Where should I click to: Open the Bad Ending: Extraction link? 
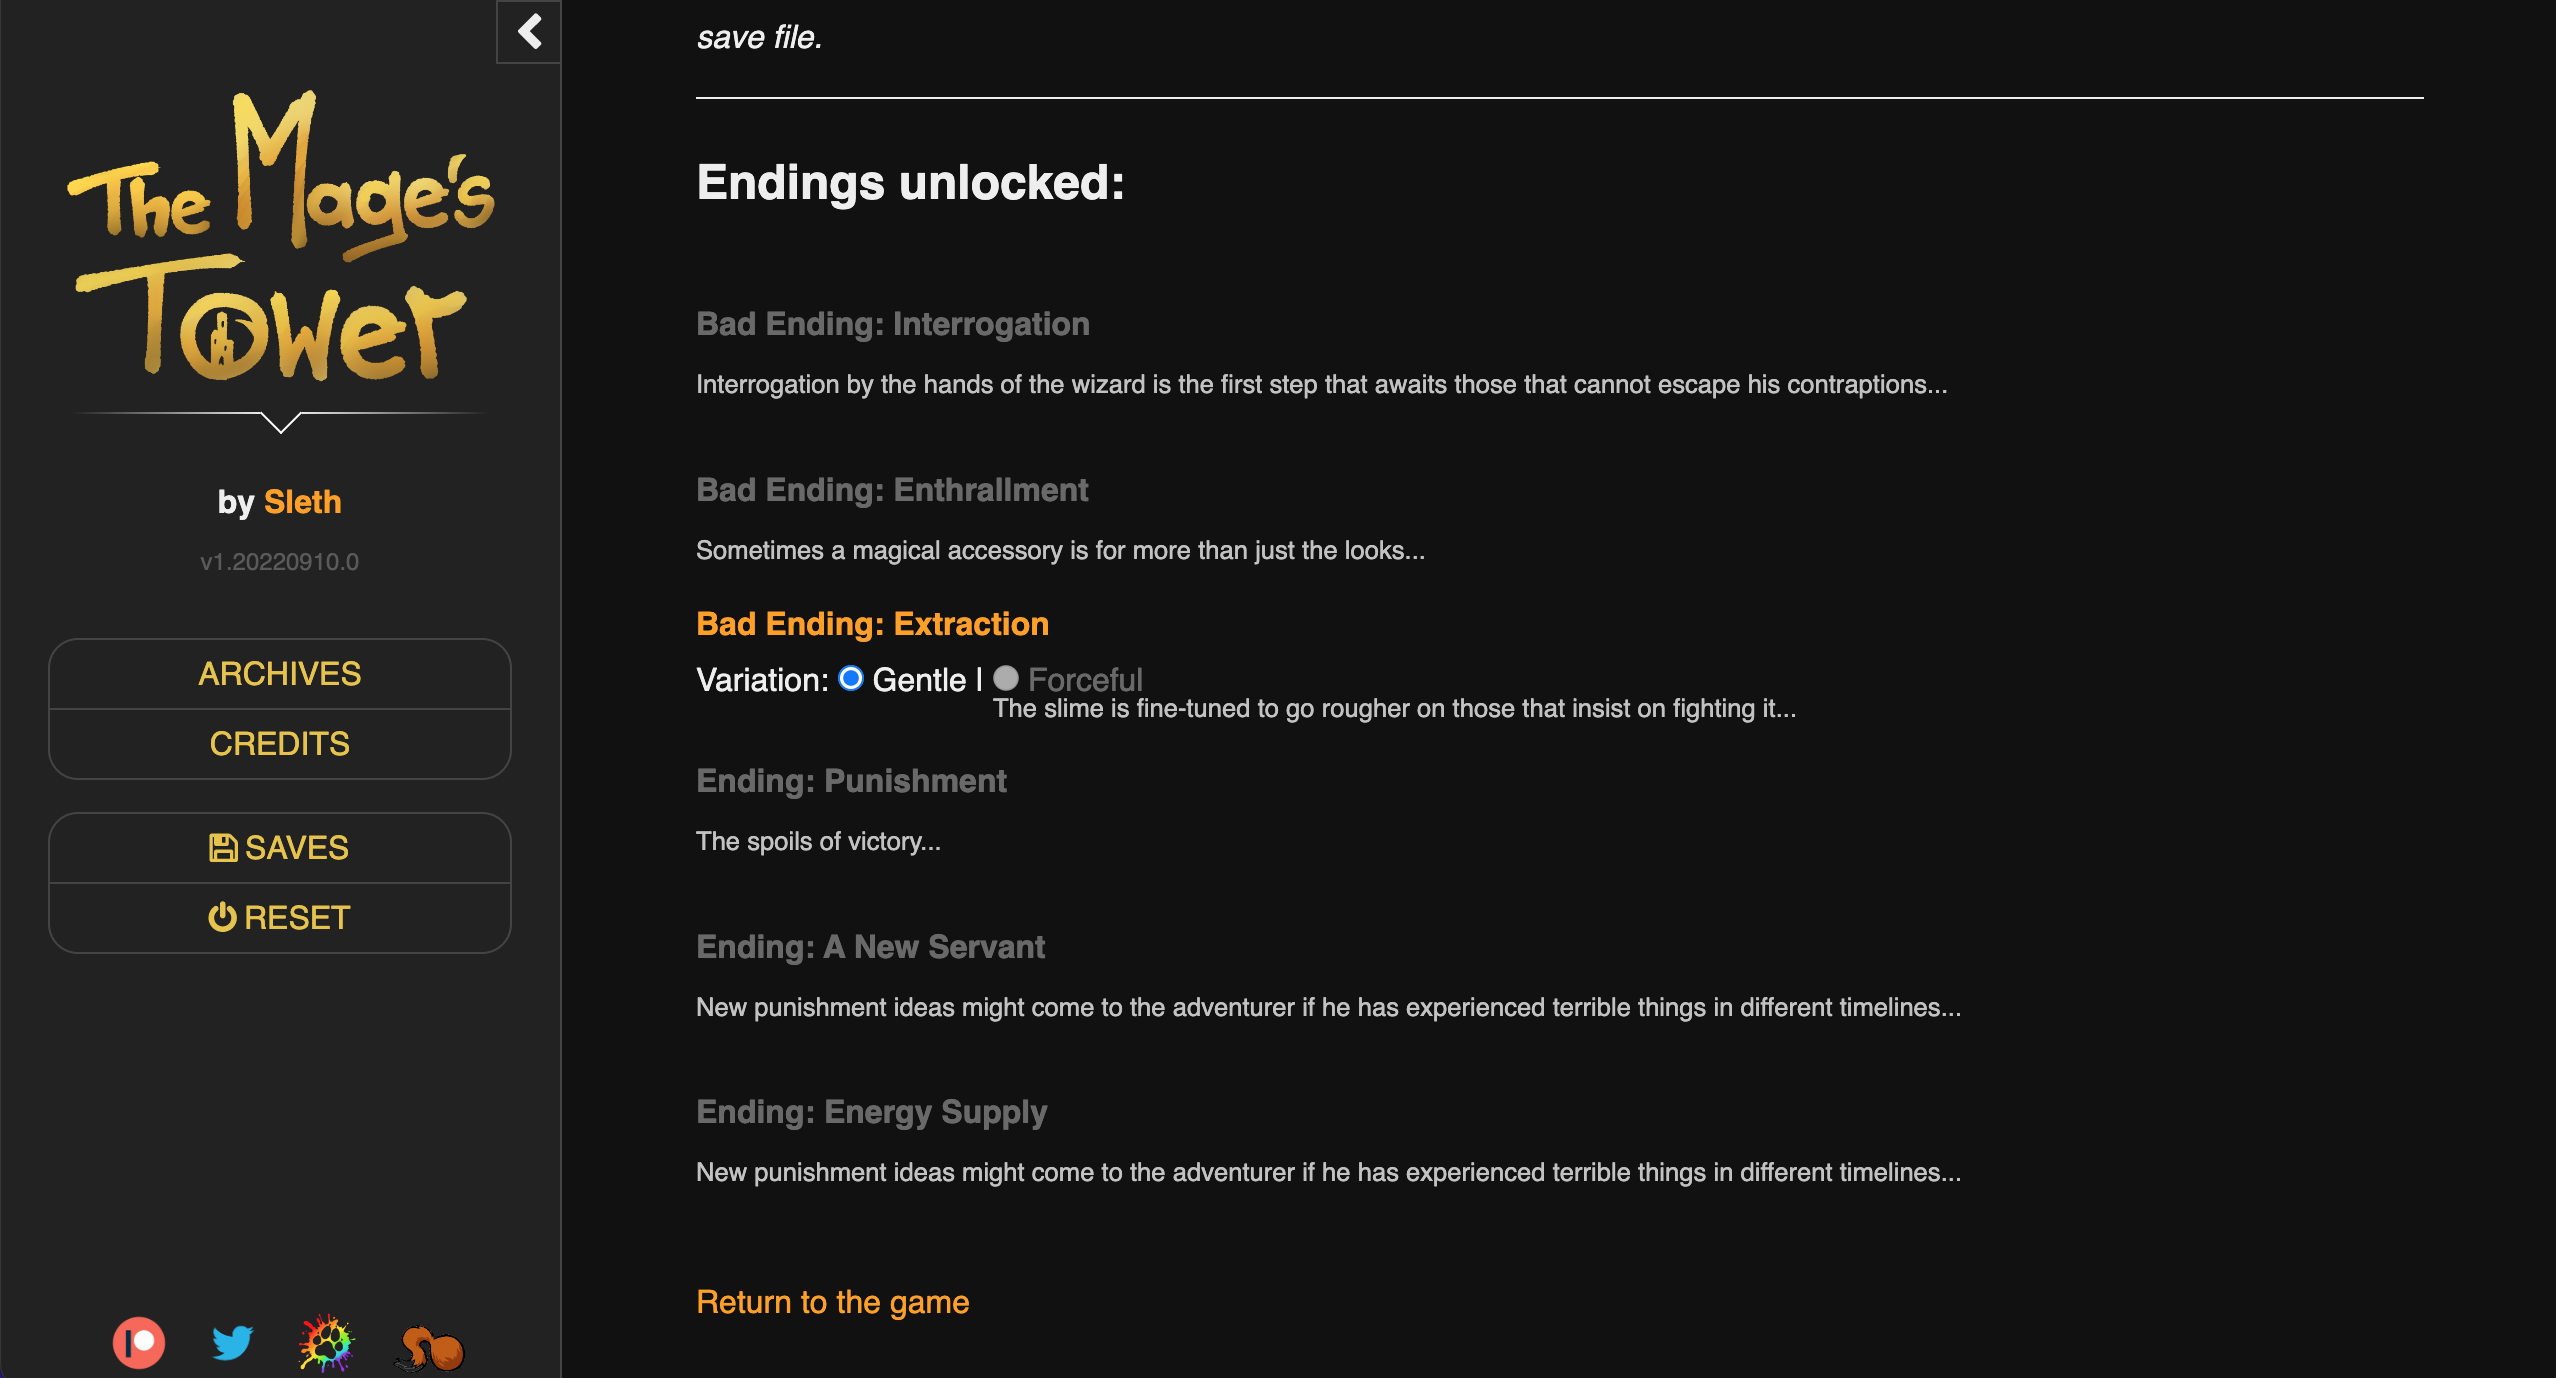point(872,624)
